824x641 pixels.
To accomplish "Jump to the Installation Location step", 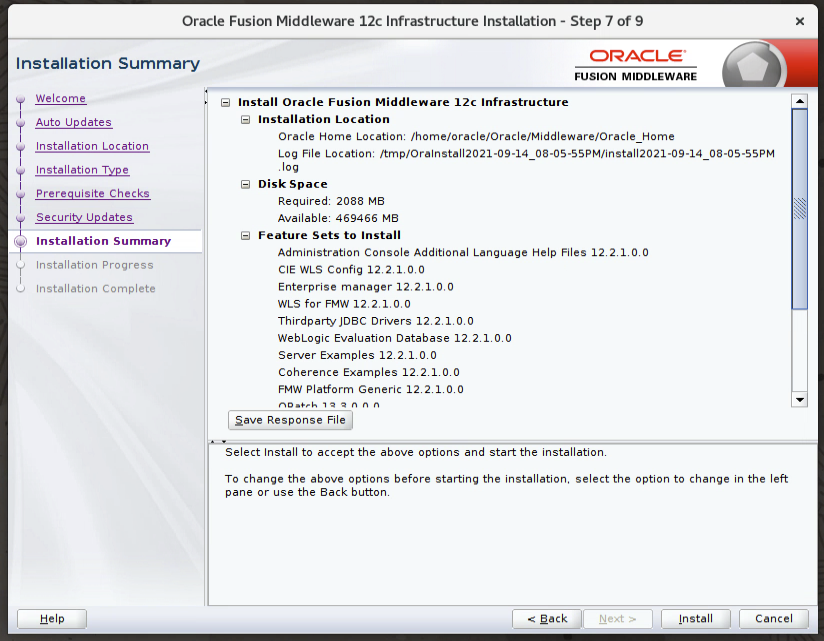I will (x=92, y=146).
